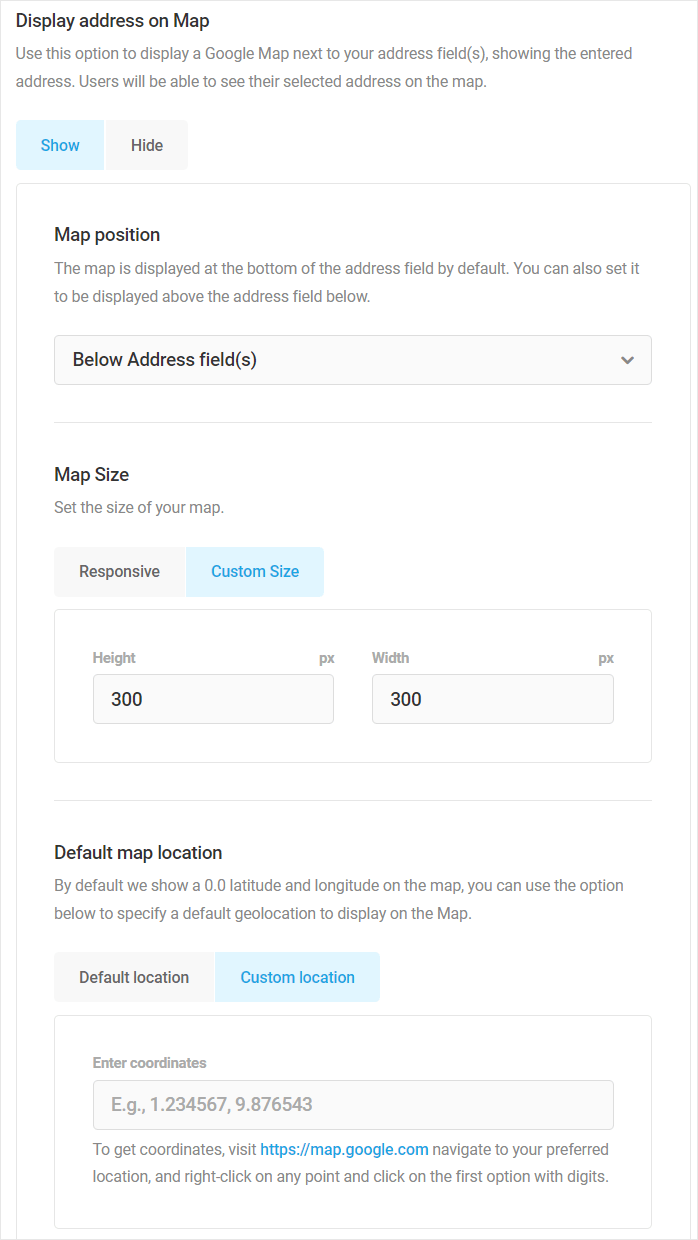The height and width of the screenshot is (1240, 698).
Task: Hide the map by selecting Hide
Action: (x=146, y=144)
